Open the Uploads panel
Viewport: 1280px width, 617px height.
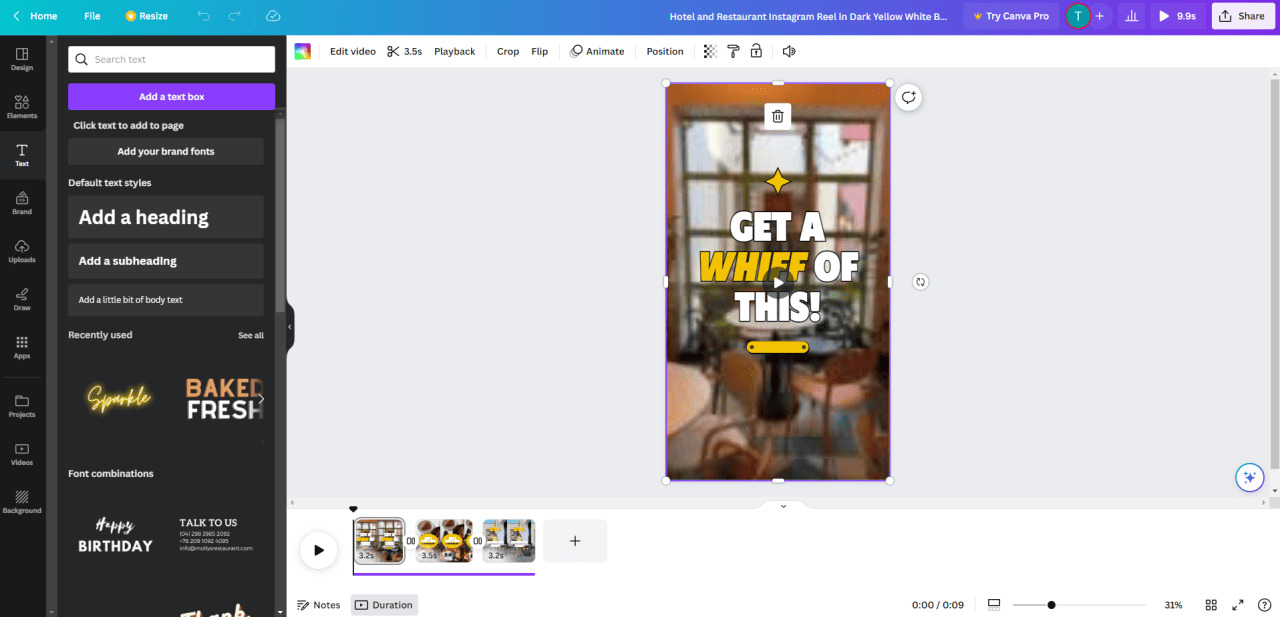point(22,252)
